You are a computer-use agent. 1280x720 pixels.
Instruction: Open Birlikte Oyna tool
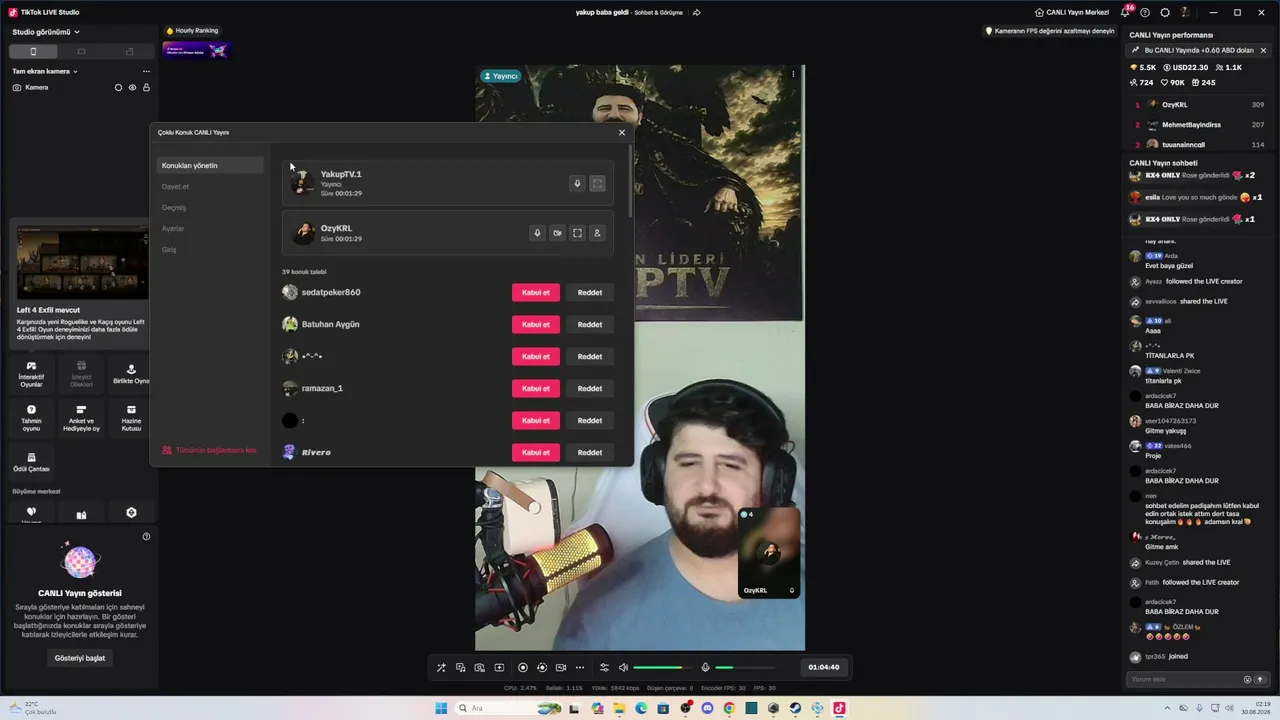click(x=131, y=374)
